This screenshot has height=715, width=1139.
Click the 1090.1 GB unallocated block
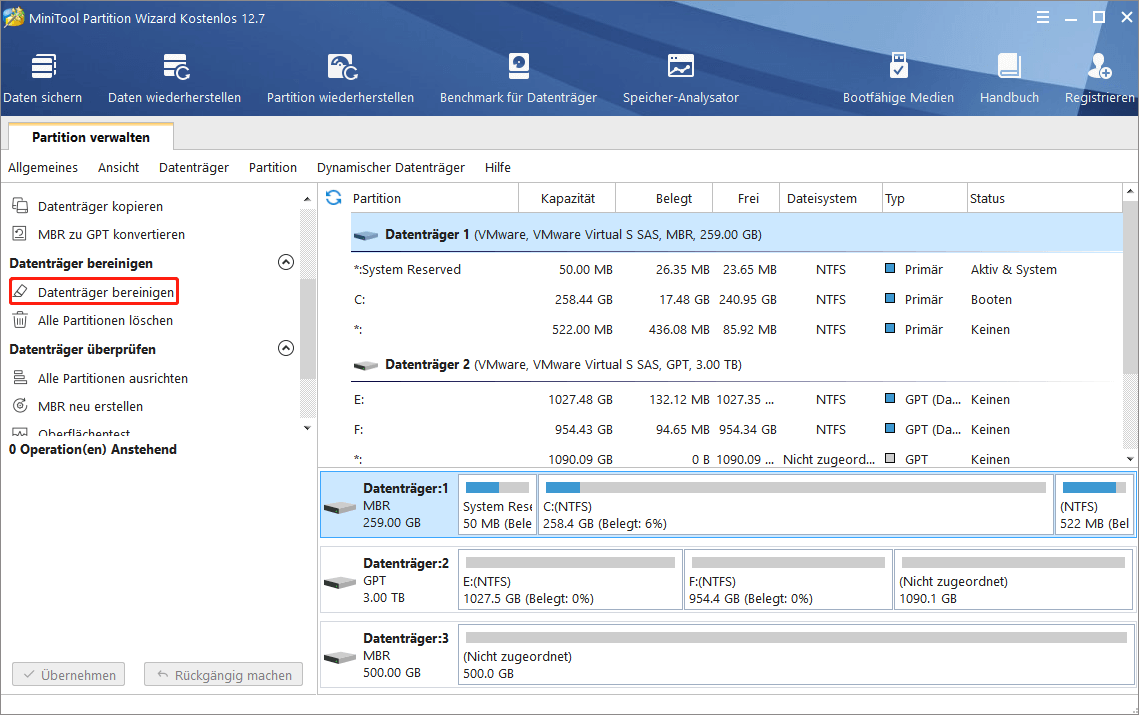point(1013,580)
